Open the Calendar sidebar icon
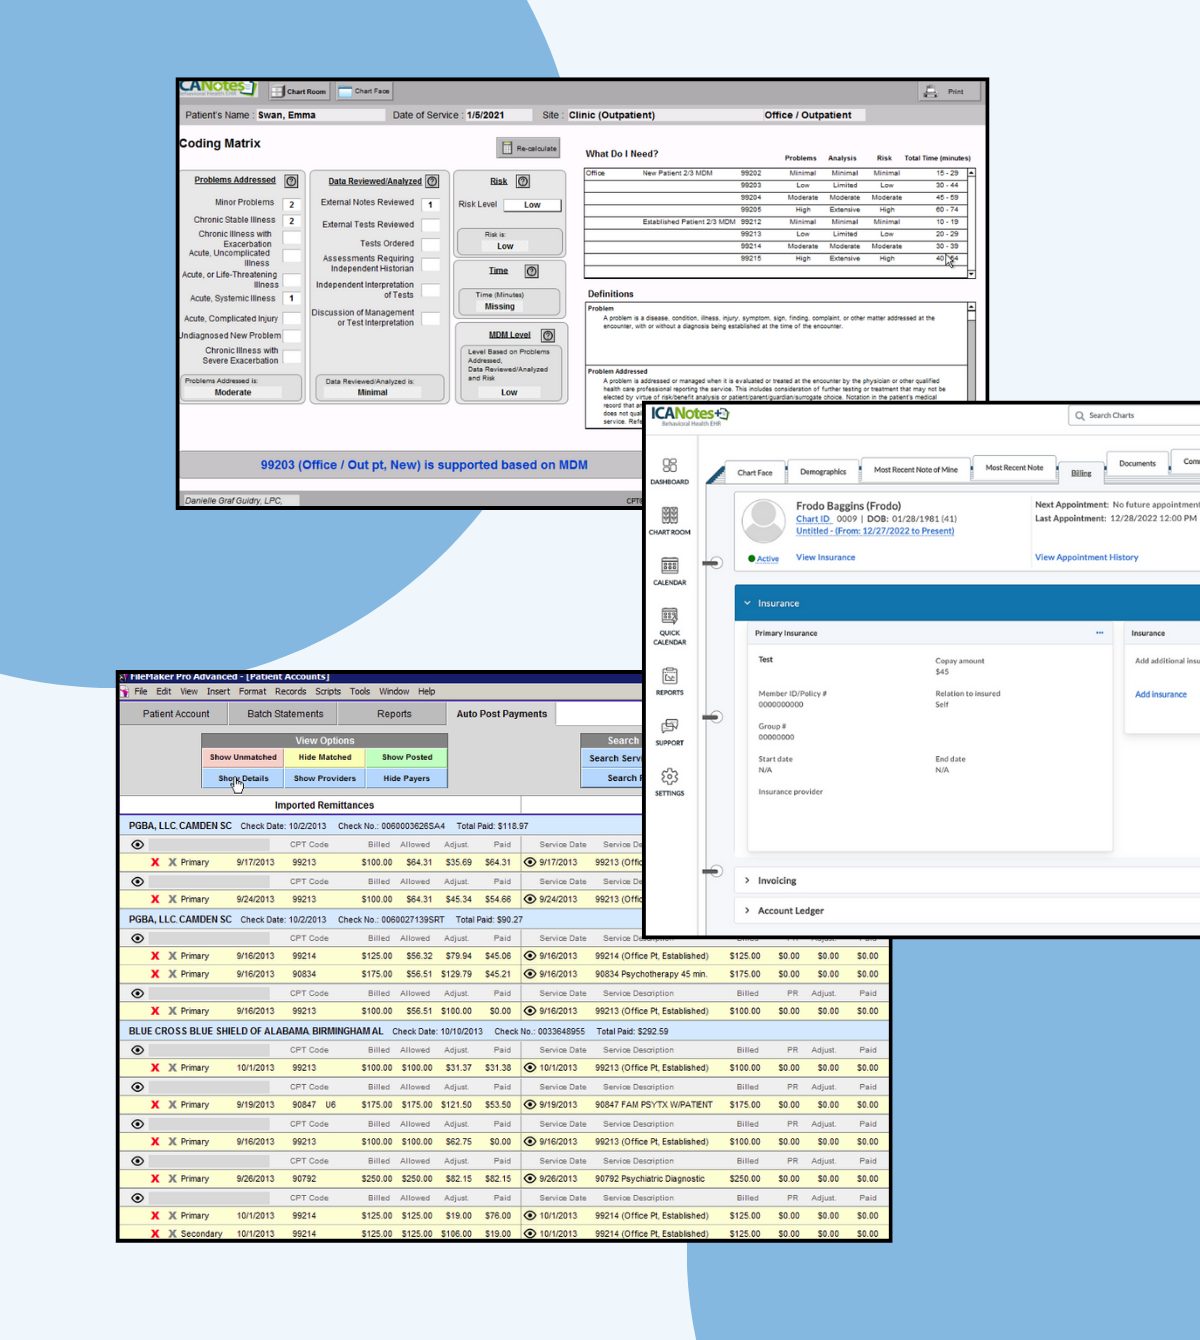Screen dimensions: 1200x1340 pos(669,571)
